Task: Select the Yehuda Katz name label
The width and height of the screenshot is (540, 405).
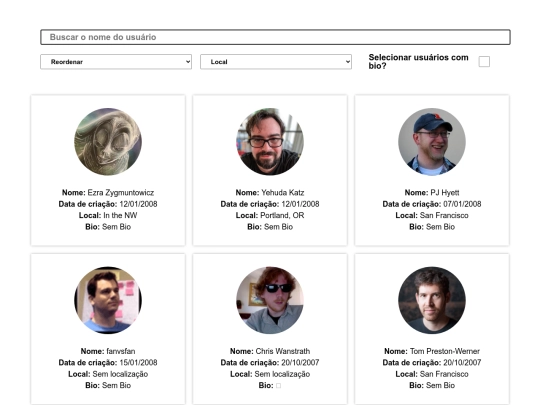Action: coord(282,193)
